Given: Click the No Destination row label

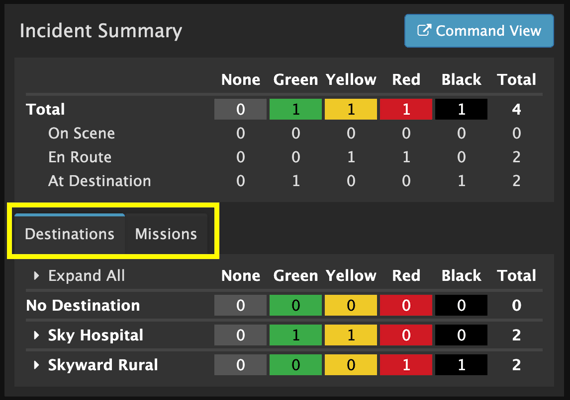Looking at the screenshot, I should [x=83, y=305].
